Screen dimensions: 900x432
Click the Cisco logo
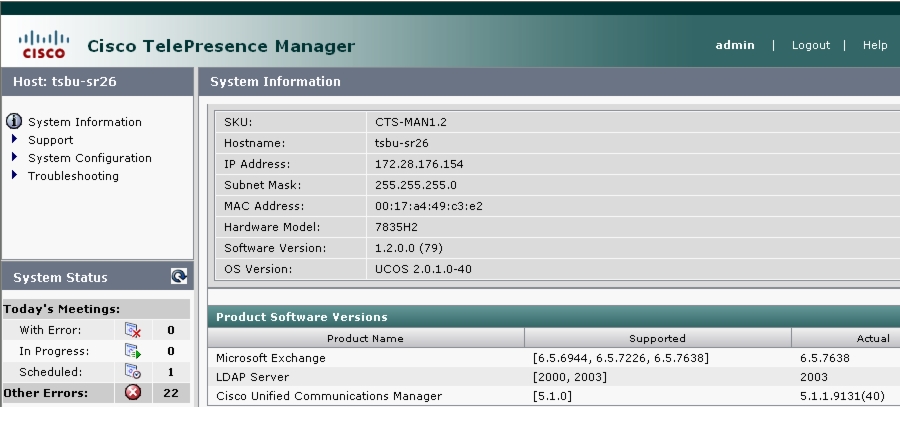pos(44,45)
